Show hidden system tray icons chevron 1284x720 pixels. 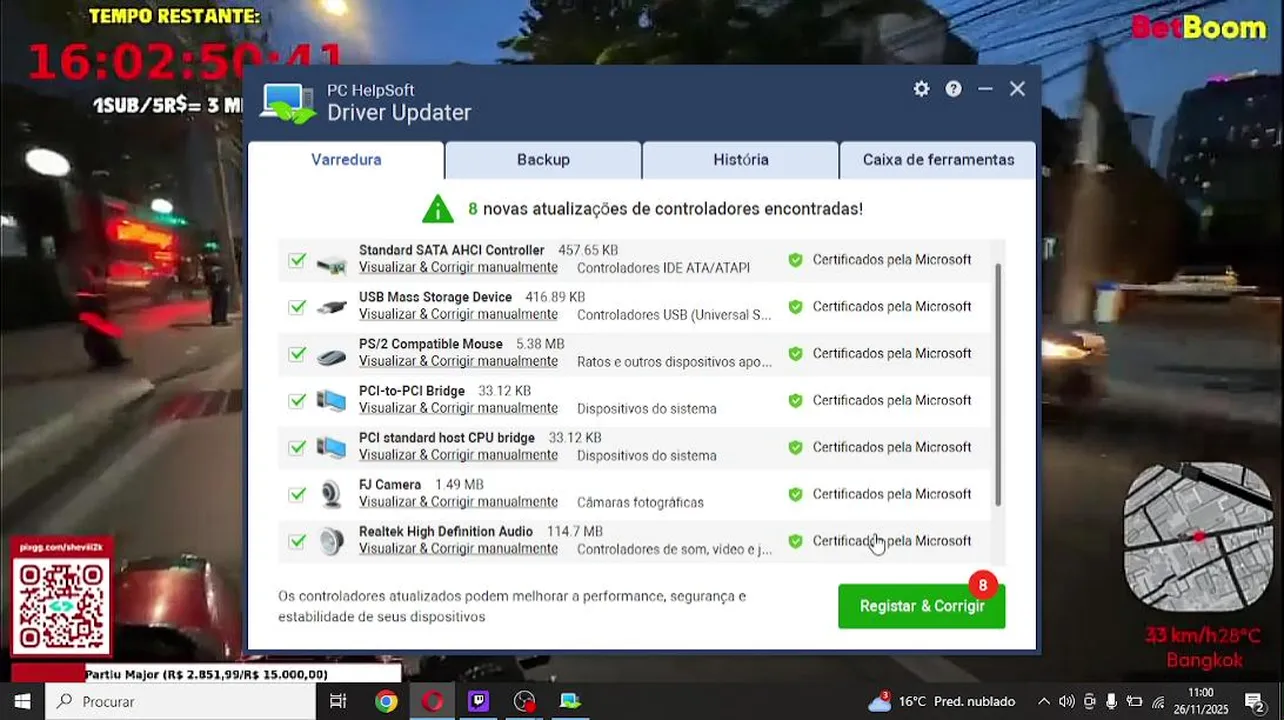click(x=1043, y=702)
